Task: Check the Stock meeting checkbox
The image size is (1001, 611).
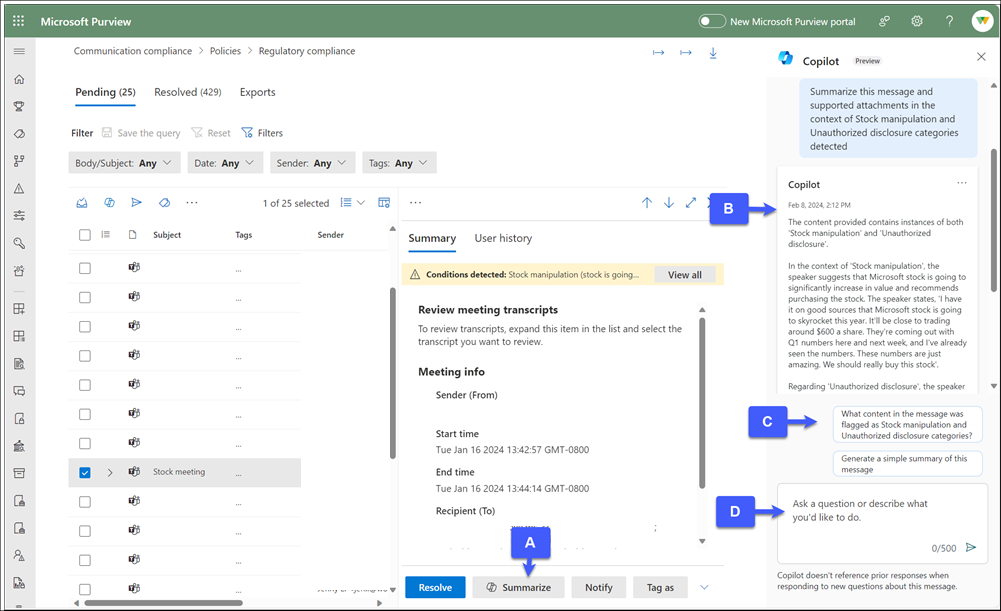Action: (85, 472)
